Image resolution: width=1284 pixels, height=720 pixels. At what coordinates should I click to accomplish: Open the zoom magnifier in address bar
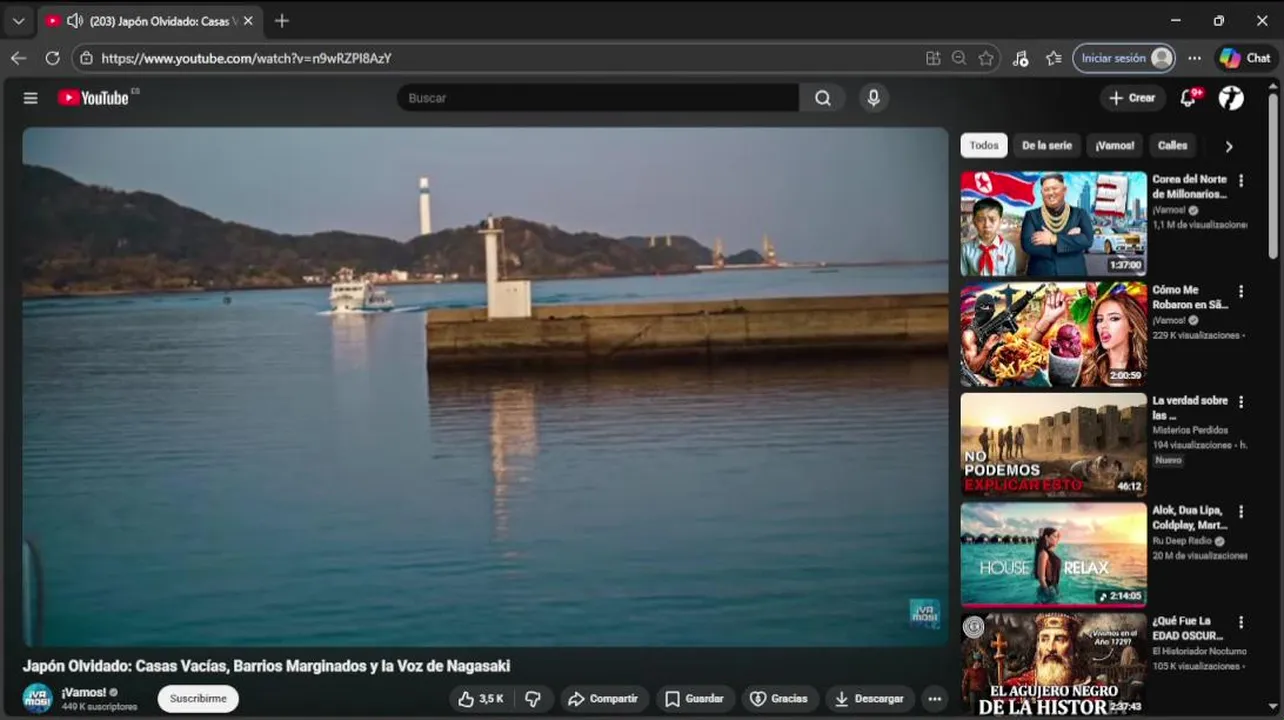click(x=959, y=58)
